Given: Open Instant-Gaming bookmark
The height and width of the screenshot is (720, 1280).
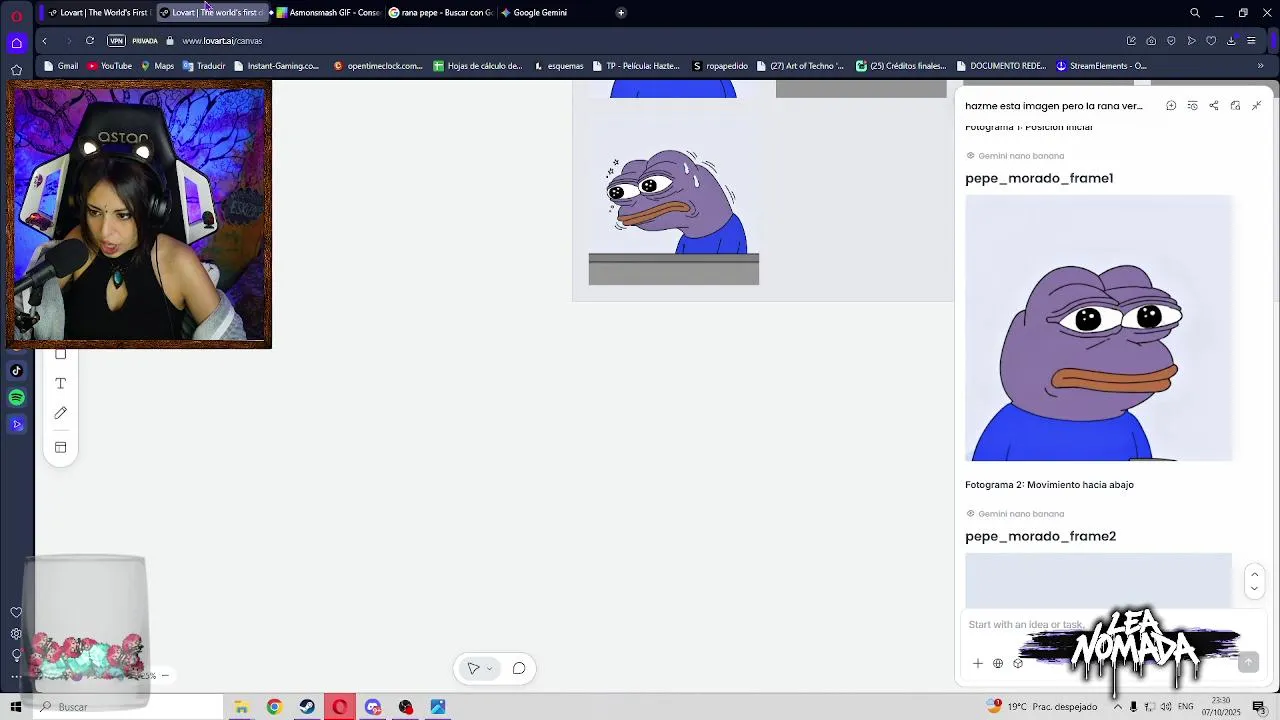Looking at the screenshot, I should [276, 66].
